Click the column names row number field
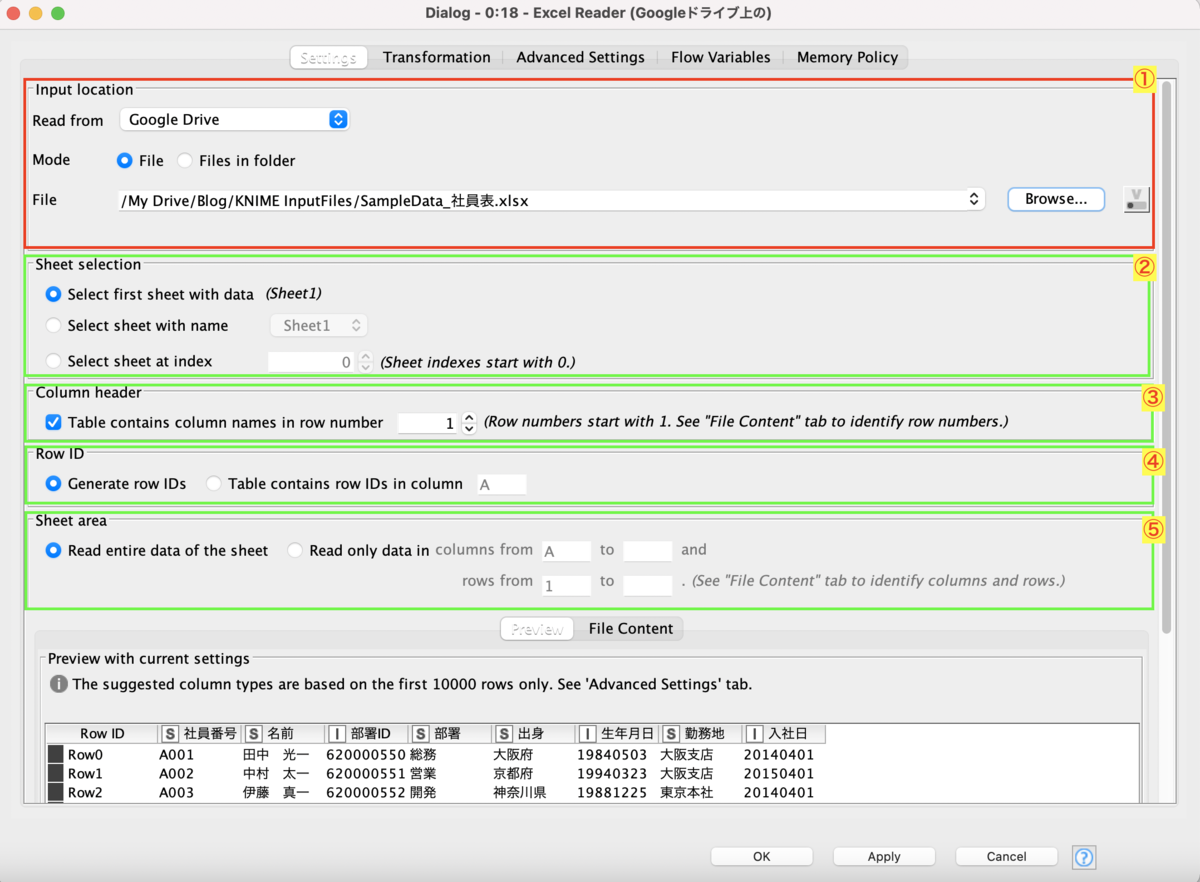1200x882 pixels. (428, 423)
